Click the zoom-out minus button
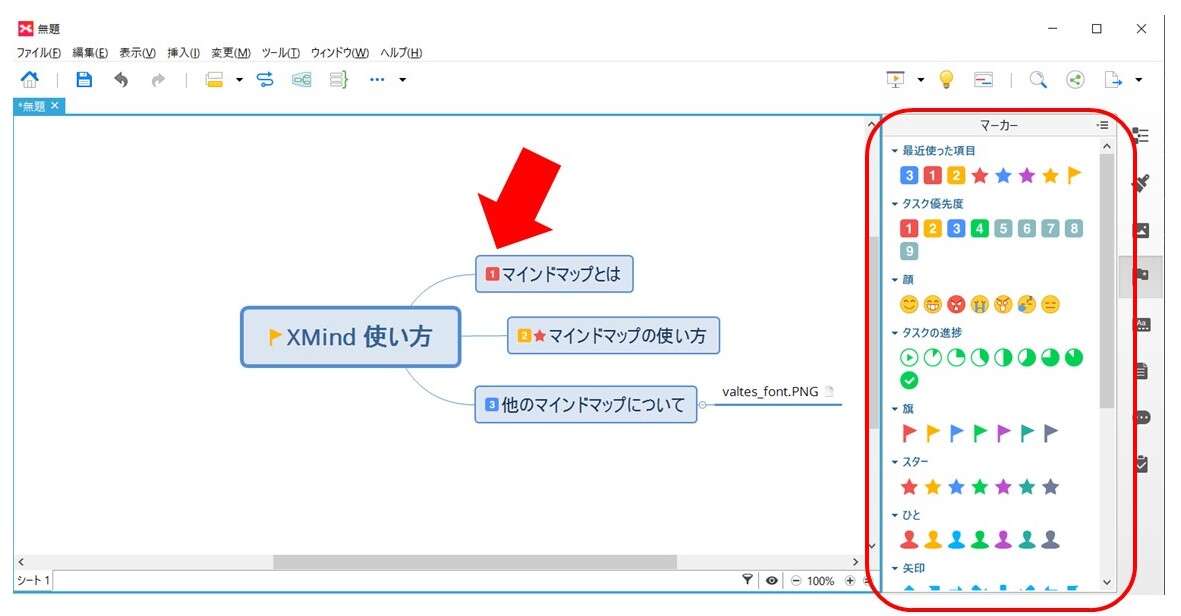Image resolution: width=1181 pixels, height=616 pixels. pyautogui.click(x=796, y=581)
